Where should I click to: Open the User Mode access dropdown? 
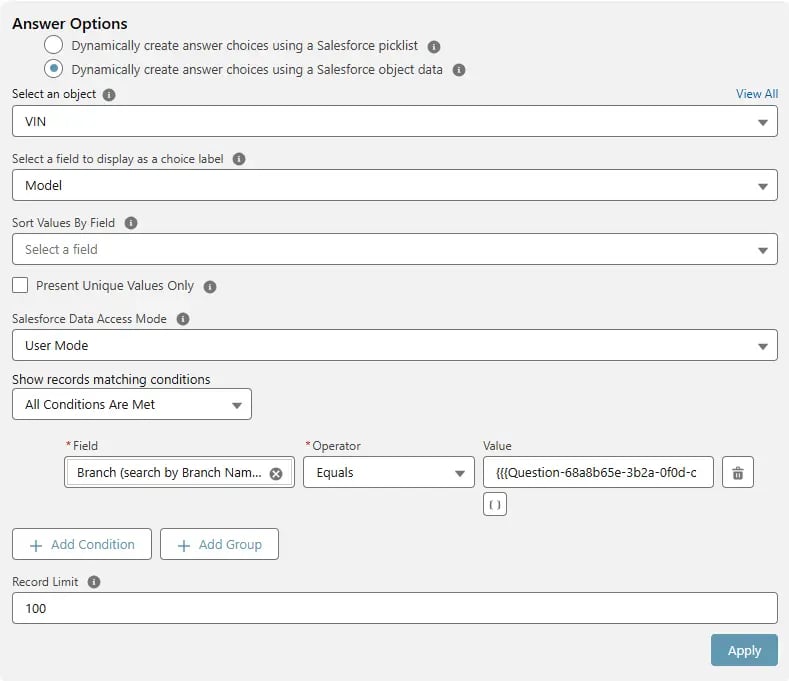point(394,345)
